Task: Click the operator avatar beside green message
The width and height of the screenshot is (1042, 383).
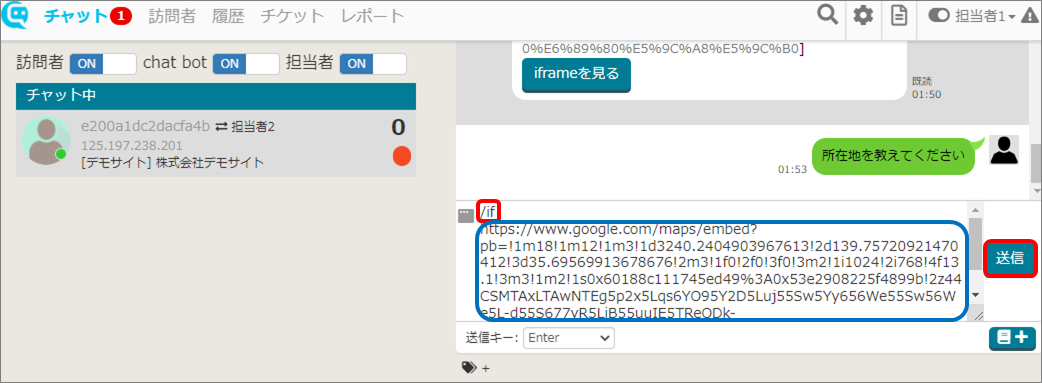Action: coord(1004,150)
